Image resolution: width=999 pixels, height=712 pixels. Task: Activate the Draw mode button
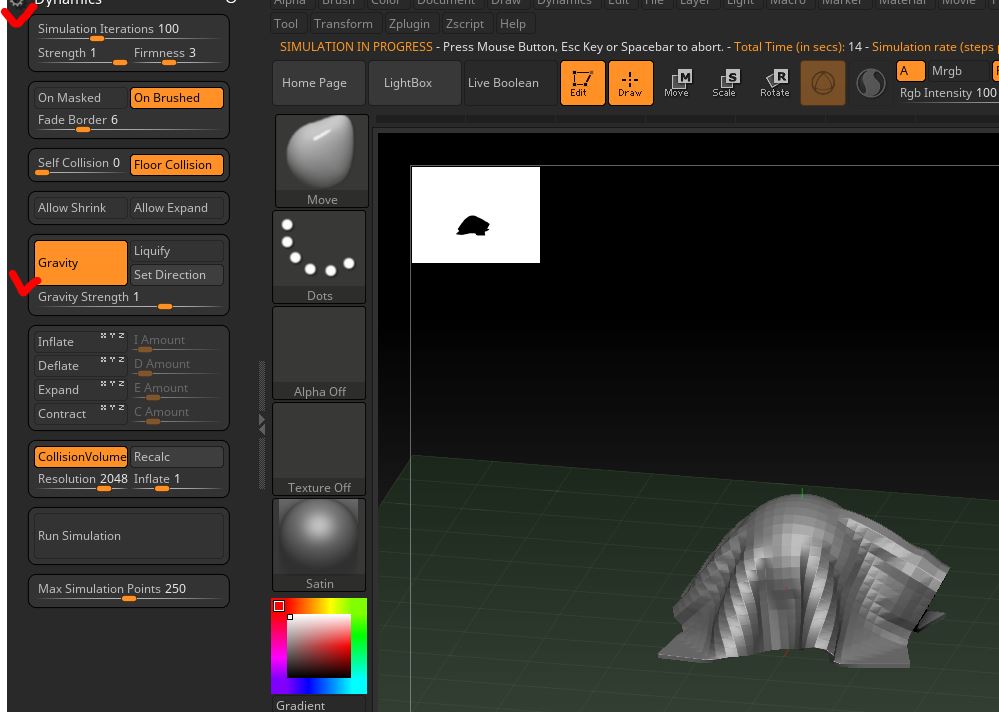point(631,83)
